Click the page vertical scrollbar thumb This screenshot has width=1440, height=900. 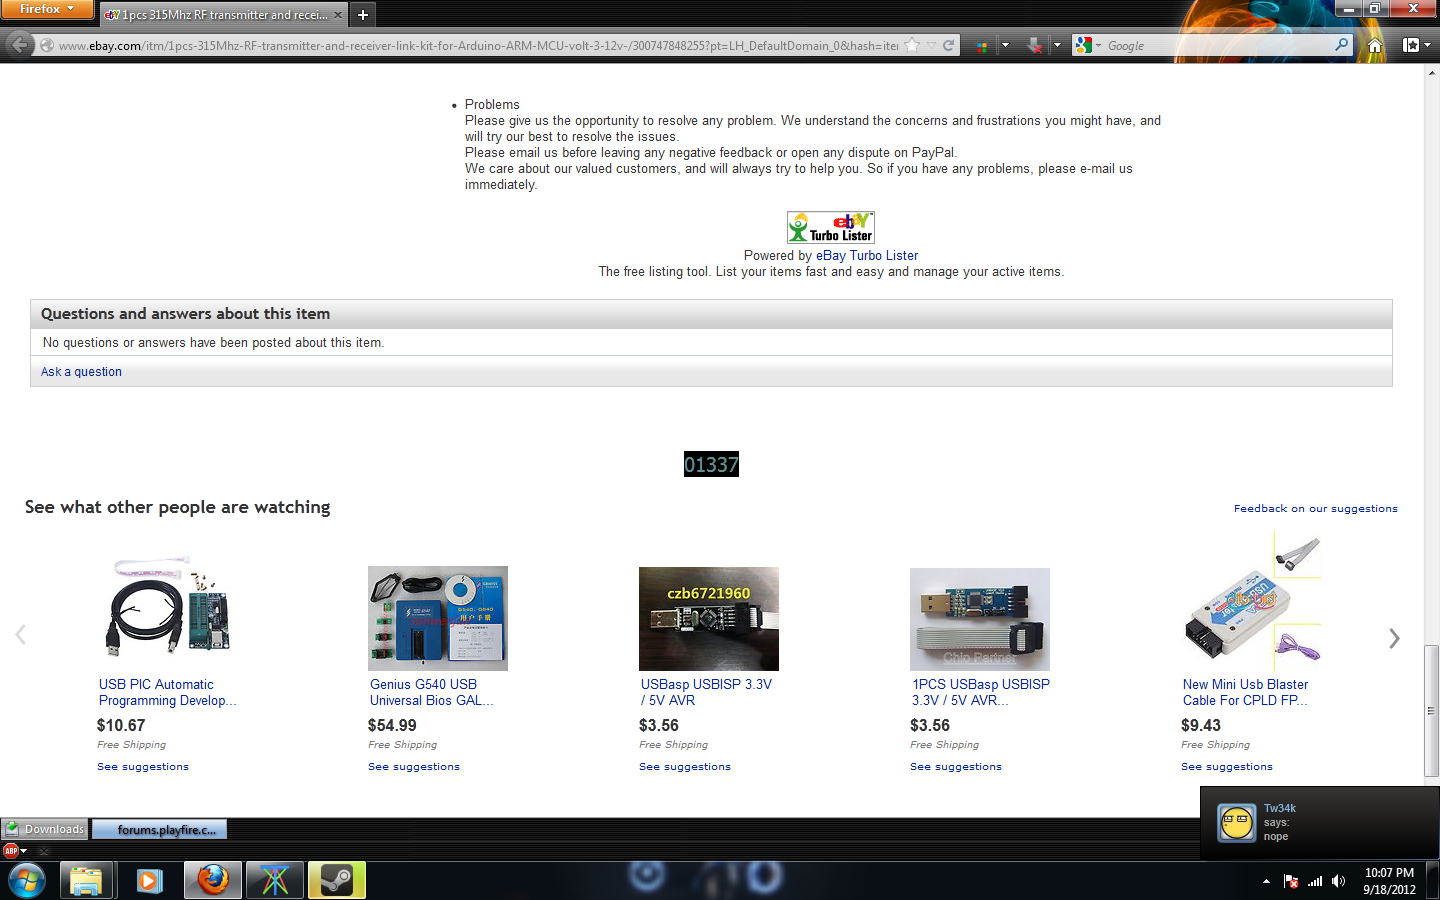(x=1431, y=711)
